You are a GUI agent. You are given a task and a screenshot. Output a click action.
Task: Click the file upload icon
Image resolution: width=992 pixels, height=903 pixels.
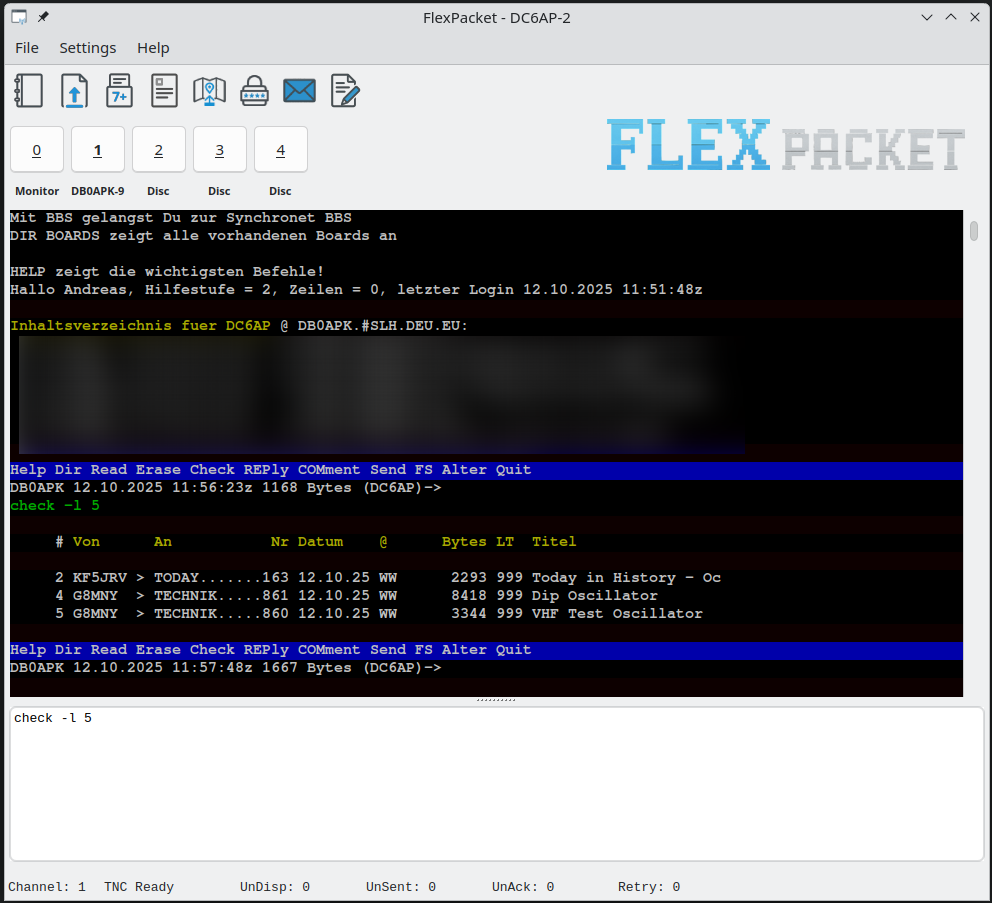tap(75, 91)
